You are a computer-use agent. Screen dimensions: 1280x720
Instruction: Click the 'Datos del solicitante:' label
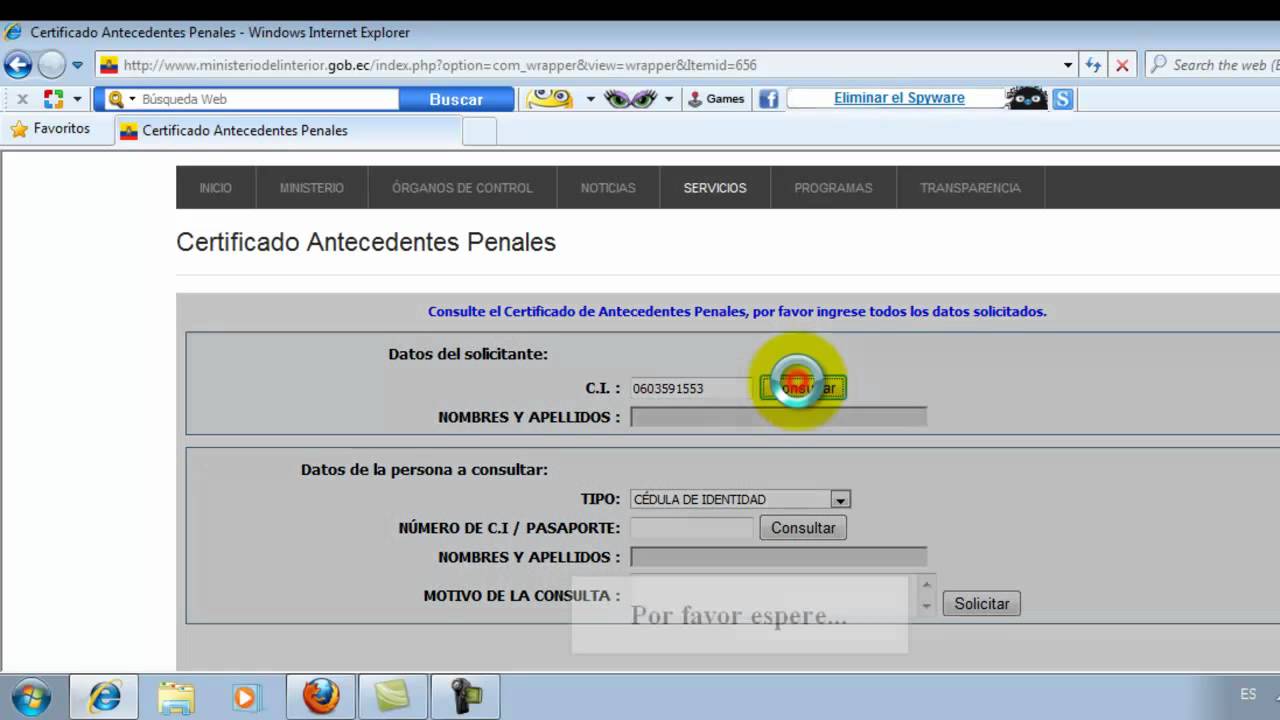click(x=468, y=354)
